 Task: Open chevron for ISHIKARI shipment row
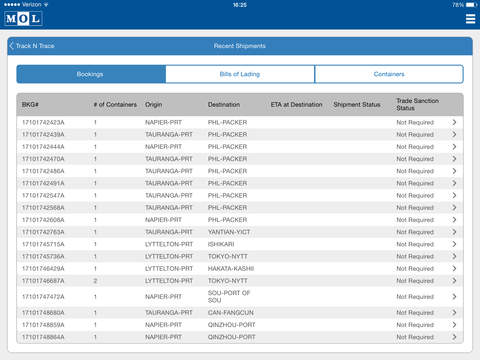click(454, 244)
